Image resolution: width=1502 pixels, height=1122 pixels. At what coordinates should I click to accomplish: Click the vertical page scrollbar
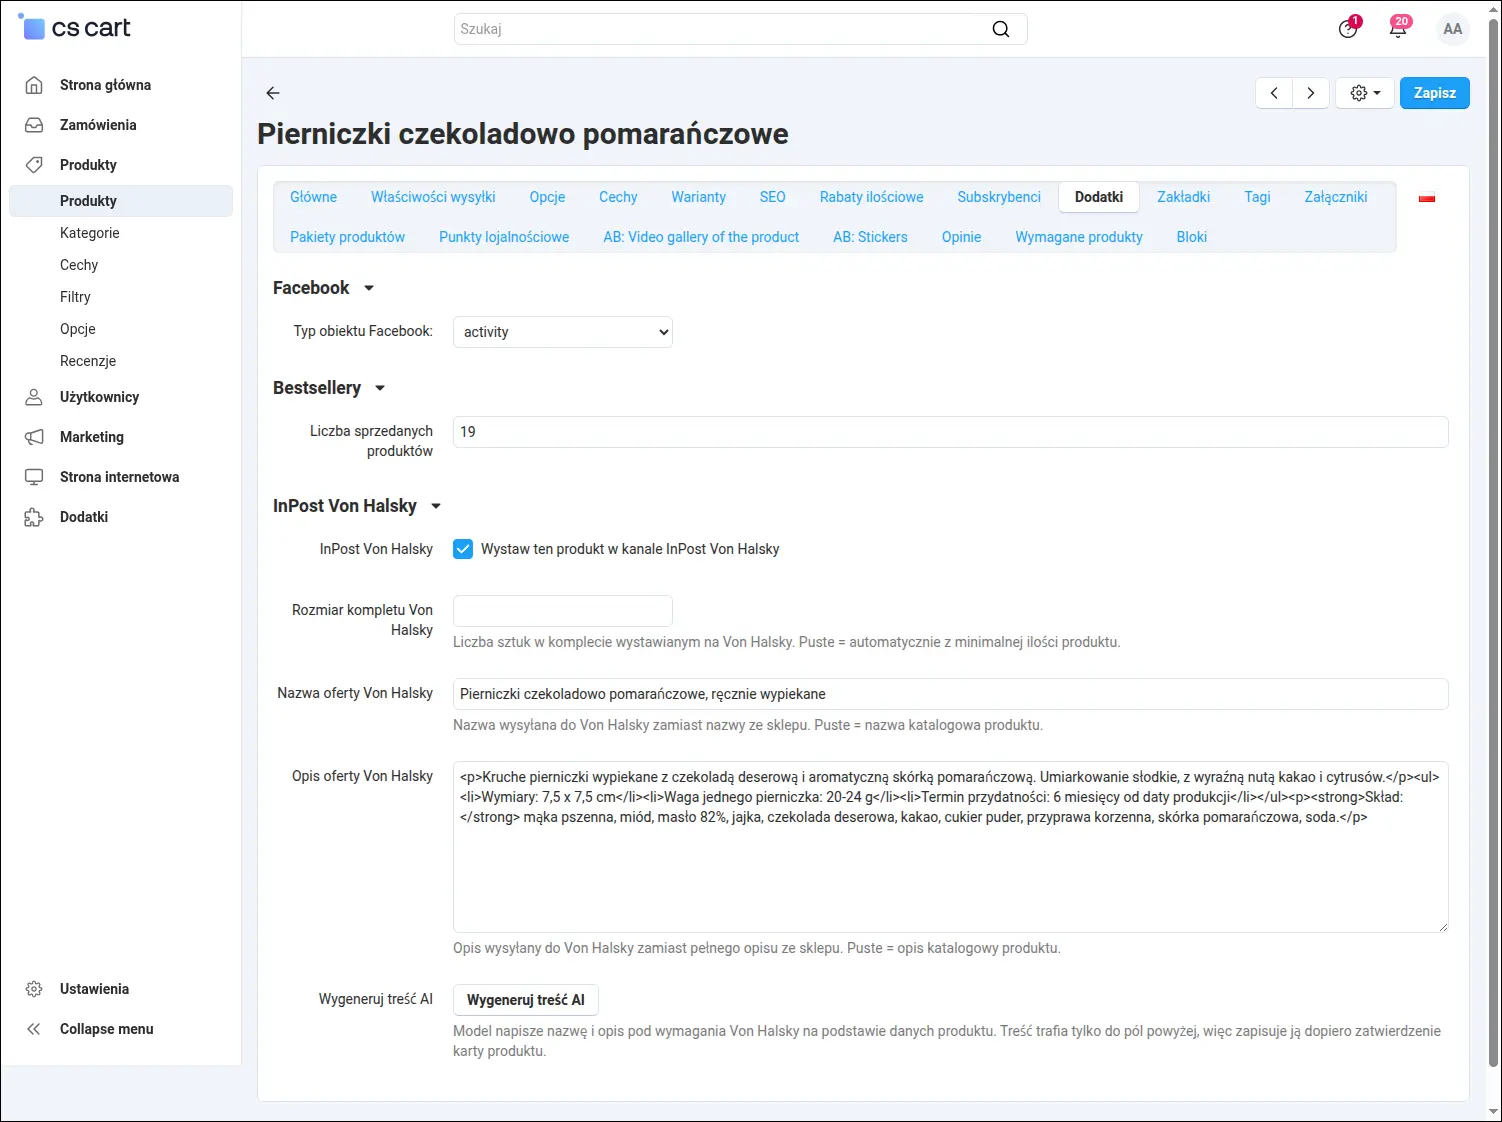(1494, 540)
